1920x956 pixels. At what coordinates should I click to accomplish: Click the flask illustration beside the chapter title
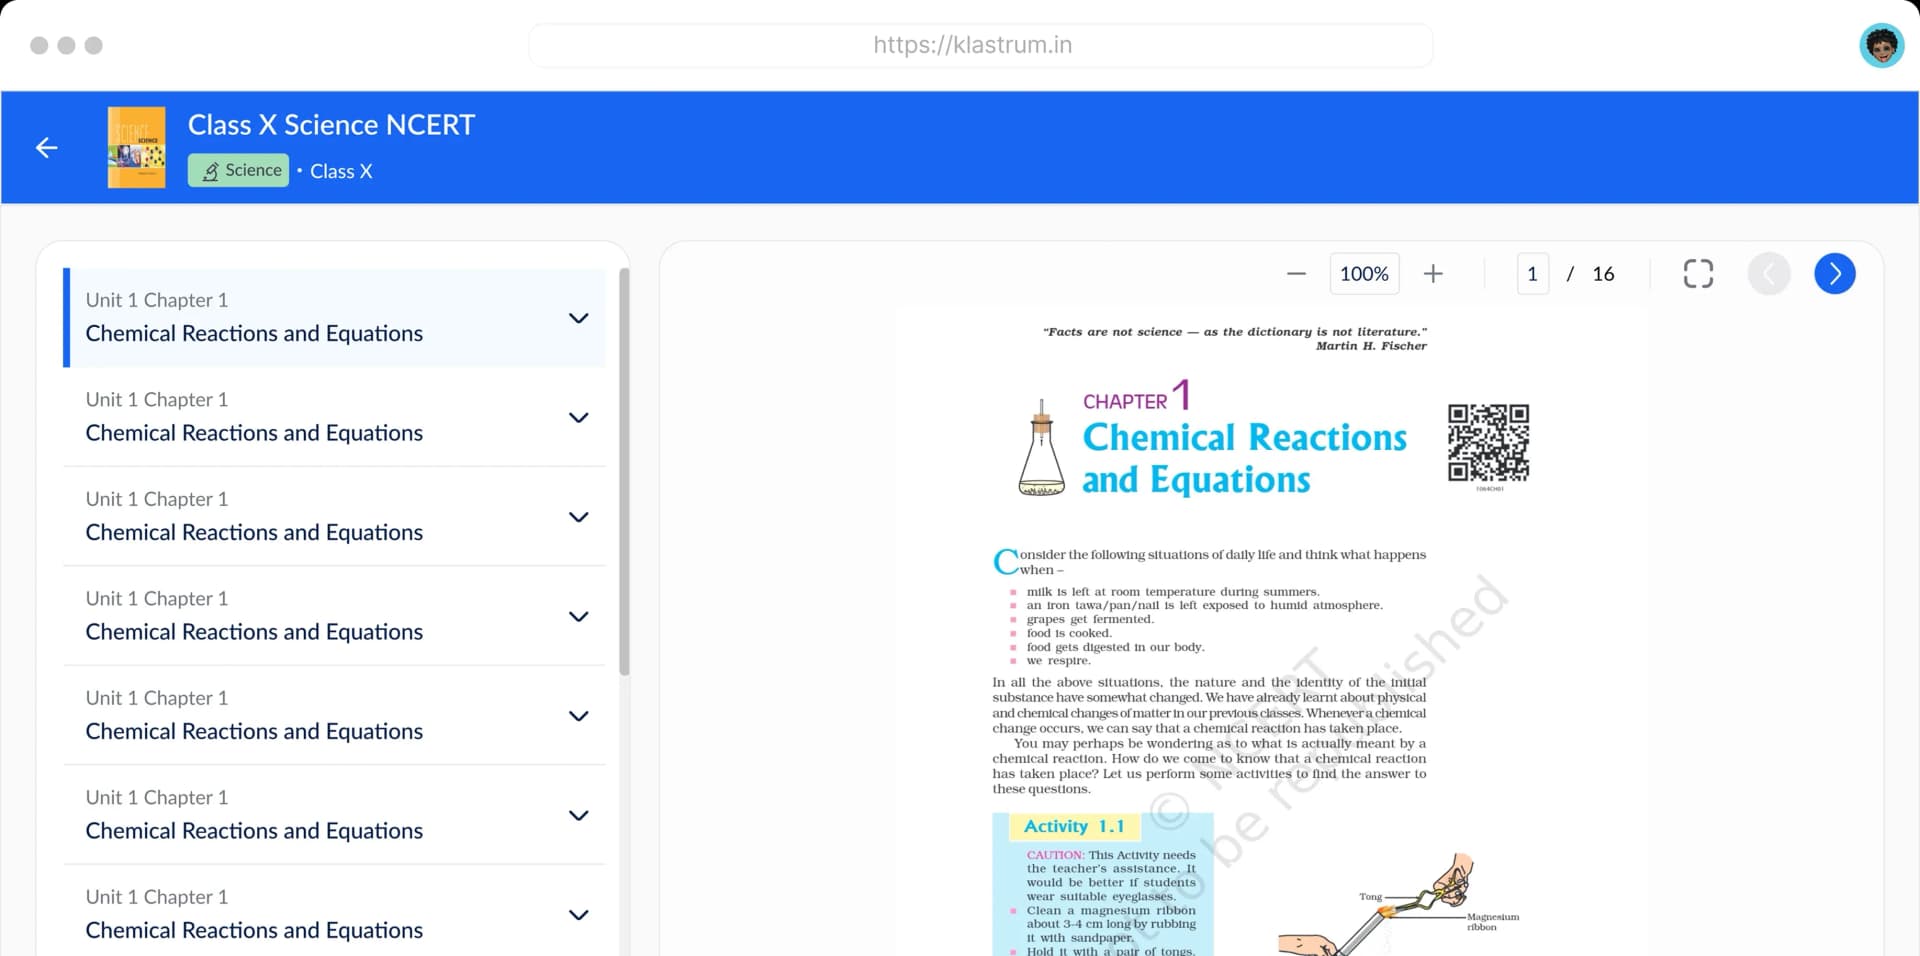tap(1041, 447)
